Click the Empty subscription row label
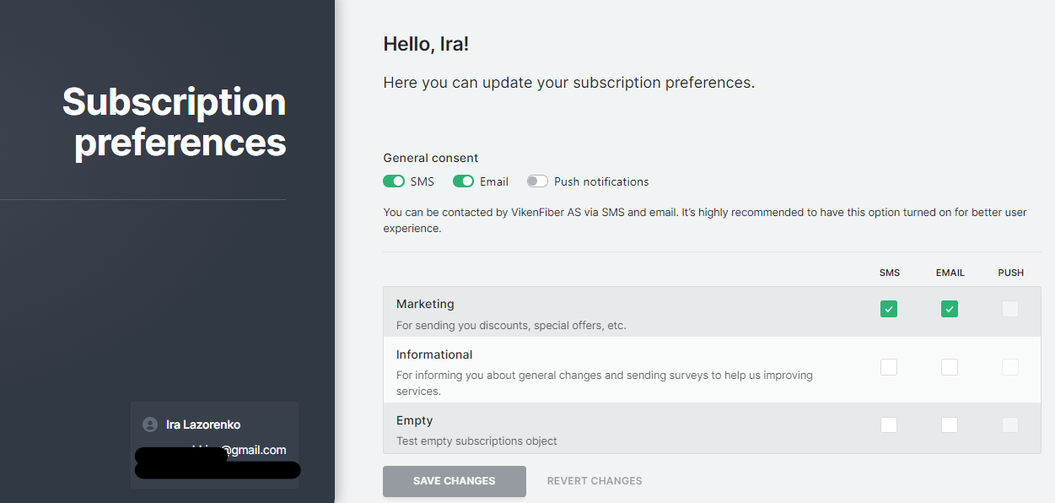Screen dimensions: 1055x503 pos(414,421)
